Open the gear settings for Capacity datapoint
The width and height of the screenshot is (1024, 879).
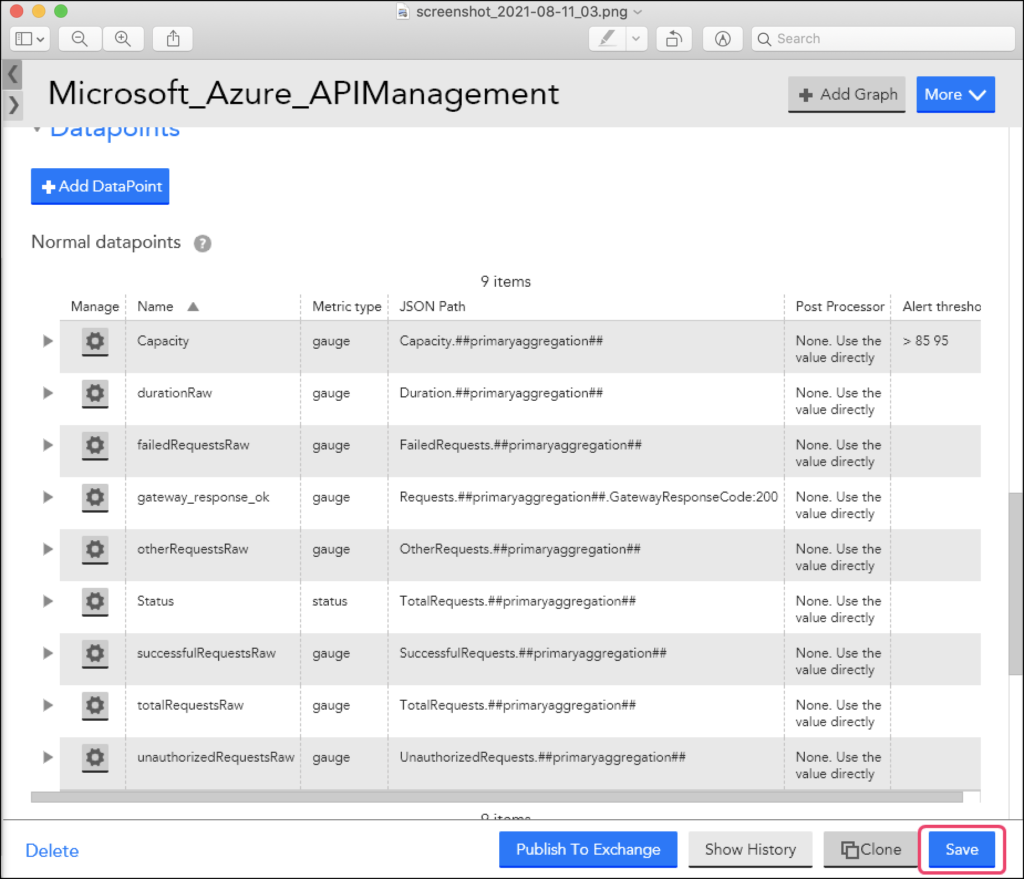(95, 342)
